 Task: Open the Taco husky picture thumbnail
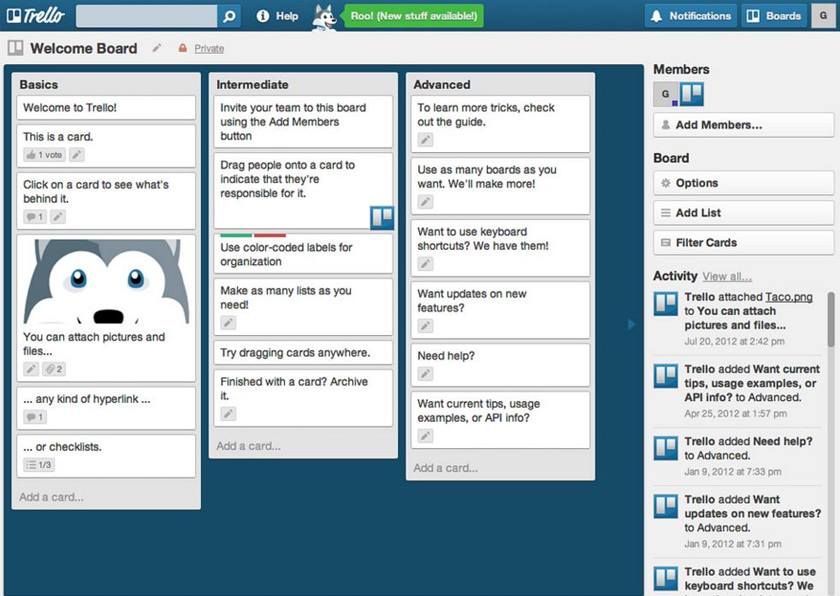click(x=106, y=281)
